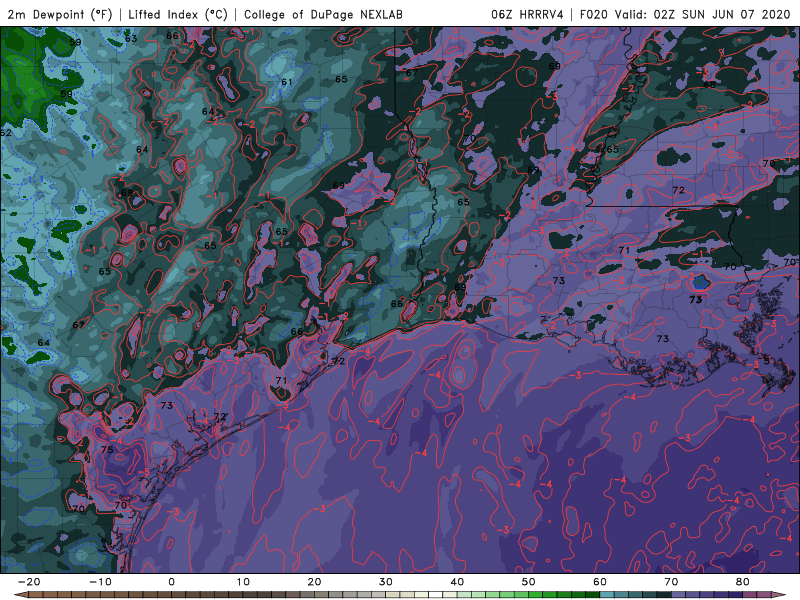Click the '62' dewpoint value at the map's left edge
This screenshot has width=800, height=600.
[x=6, y=133]
